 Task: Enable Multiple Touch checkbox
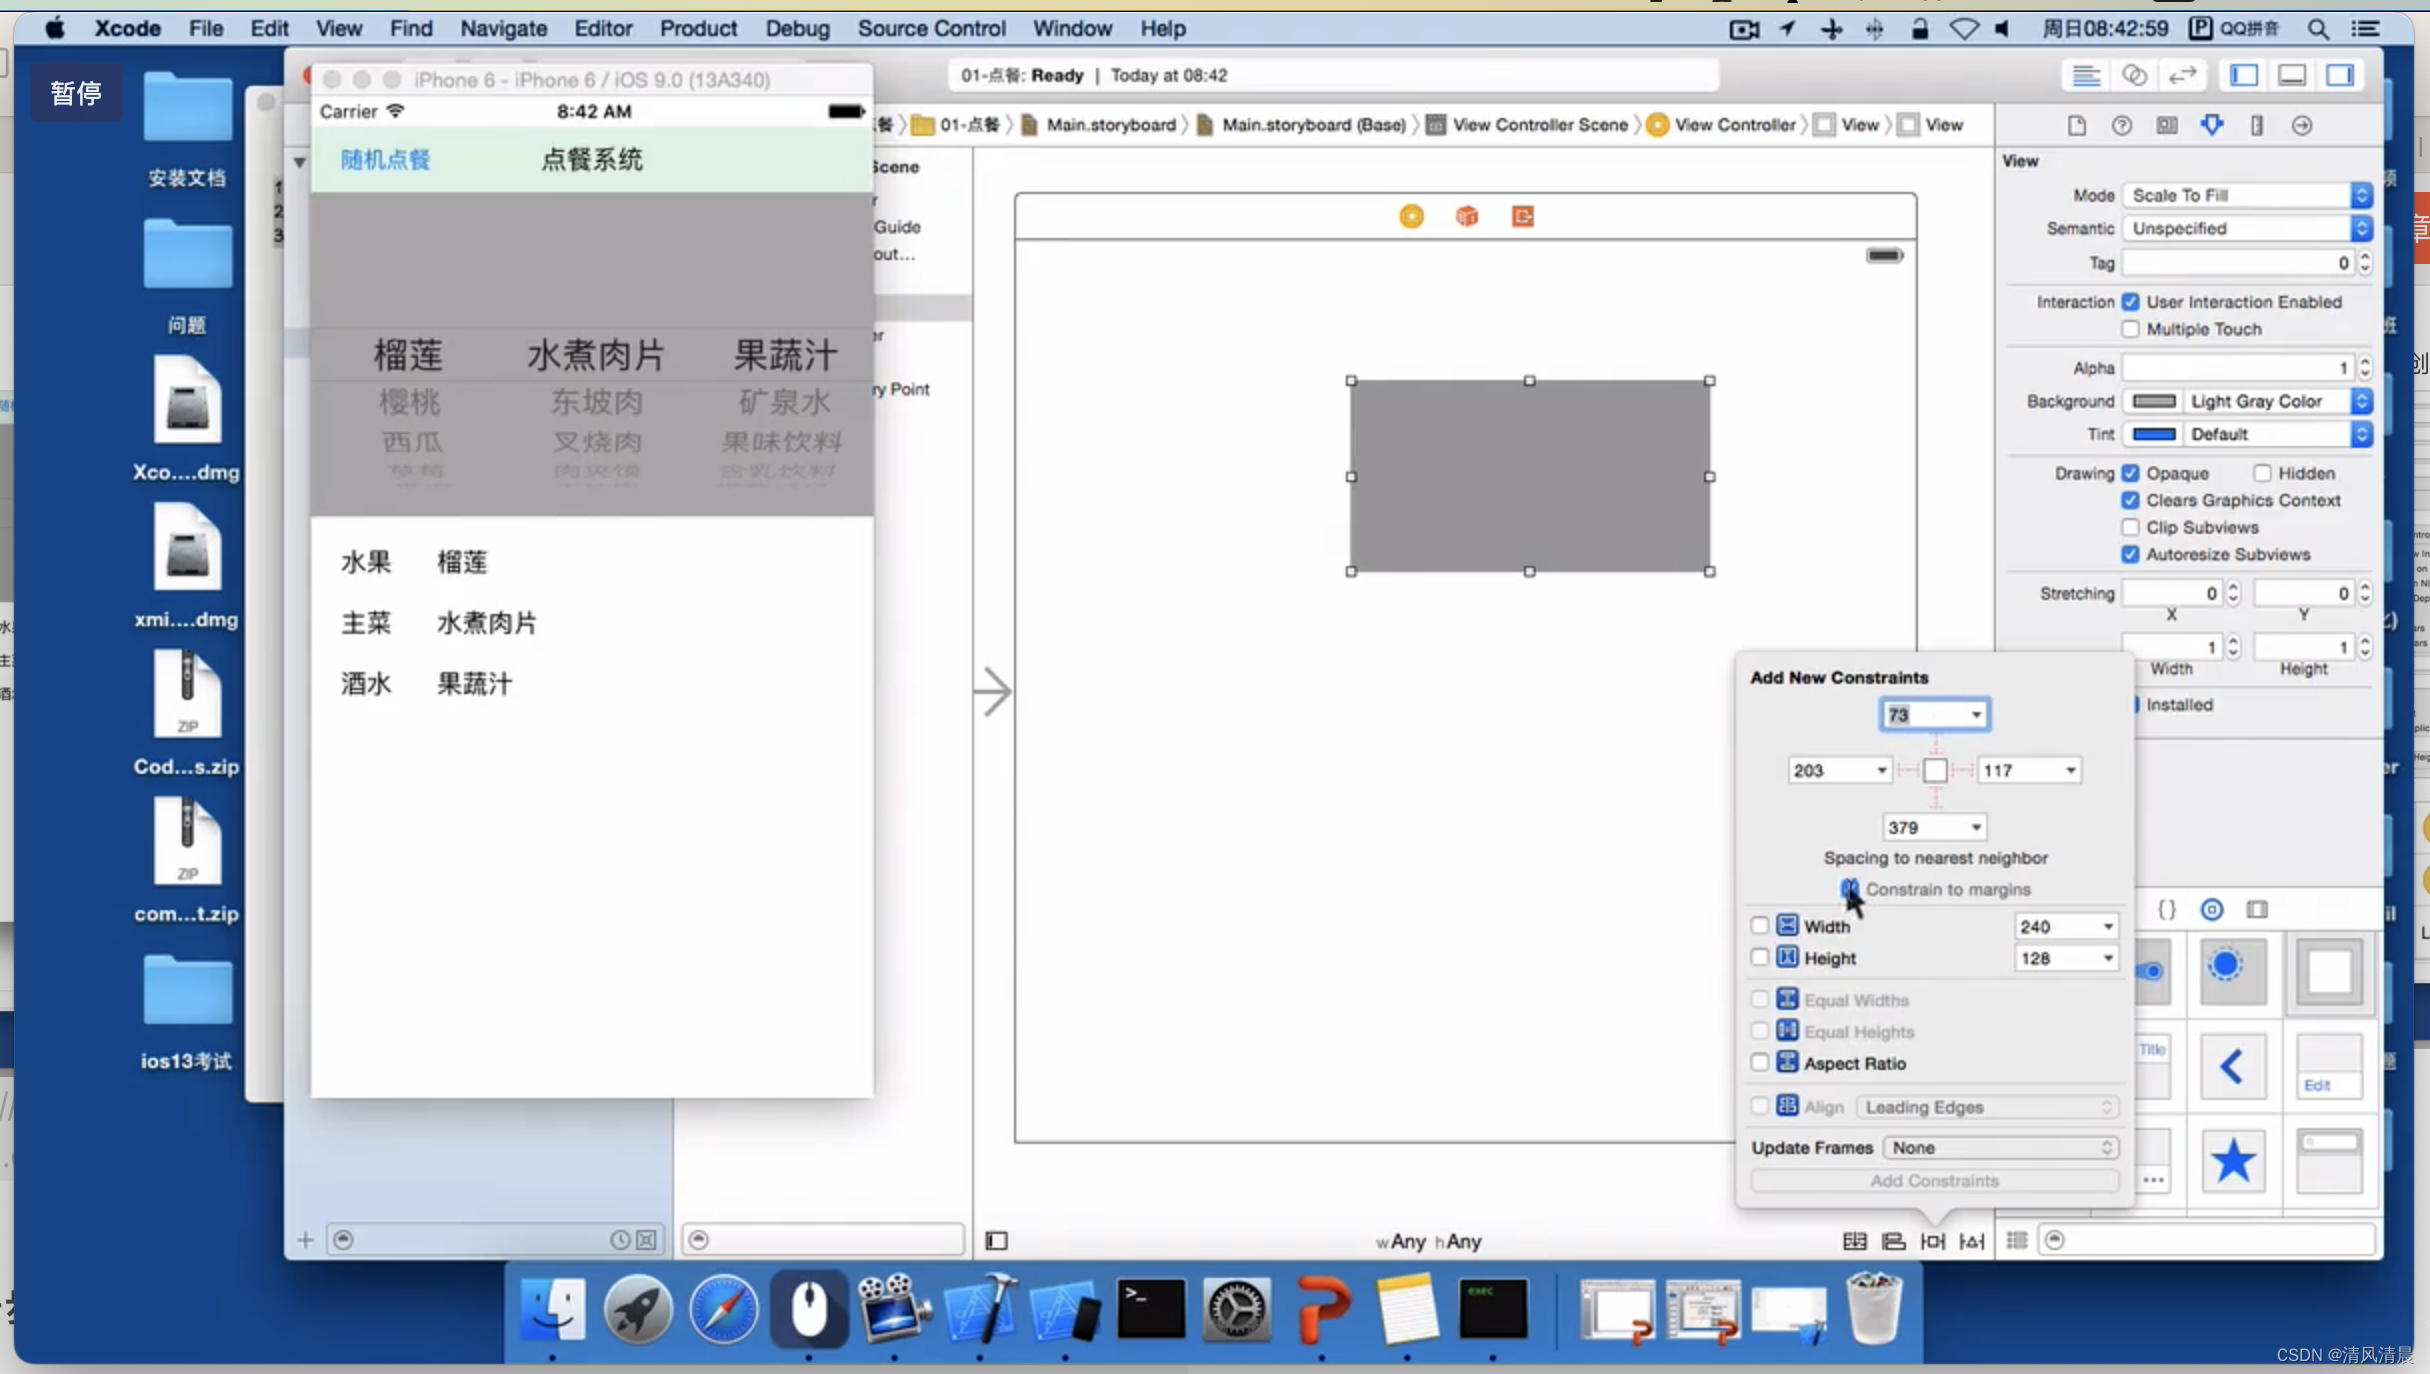[x=2130, y=329]
